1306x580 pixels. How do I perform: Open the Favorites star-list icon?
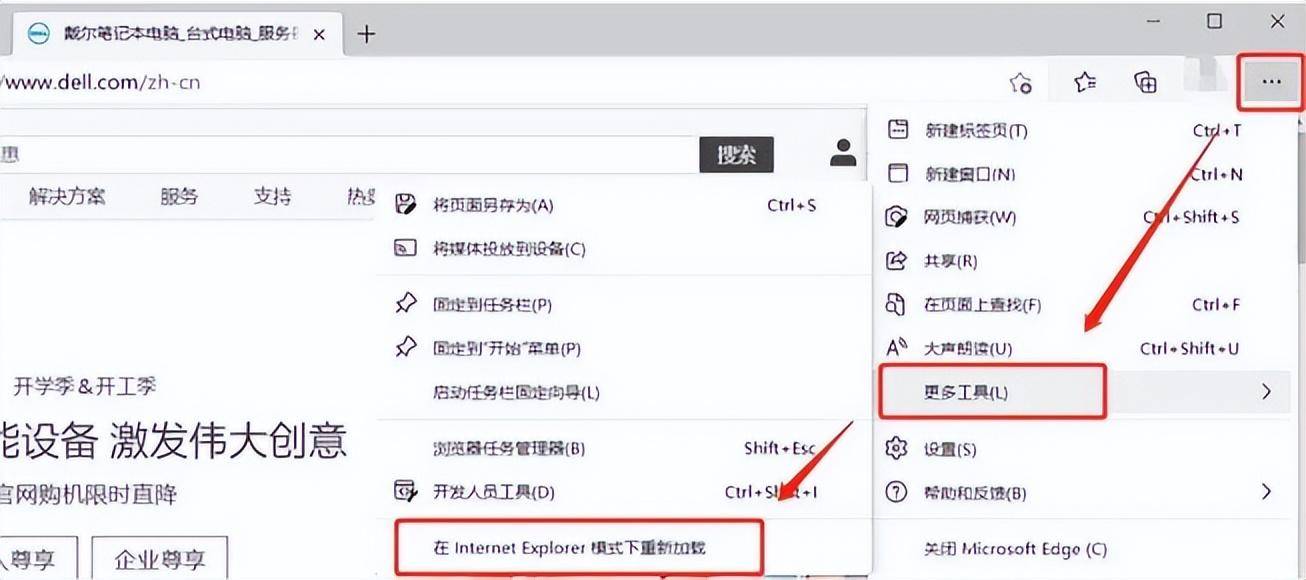click(1085, 82)
